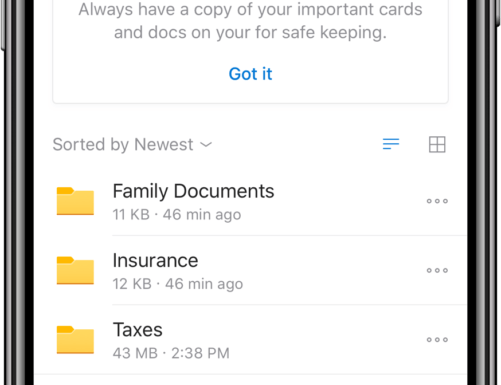
Task: Open the Taxes folder icon
Action: tap(75, 340)
